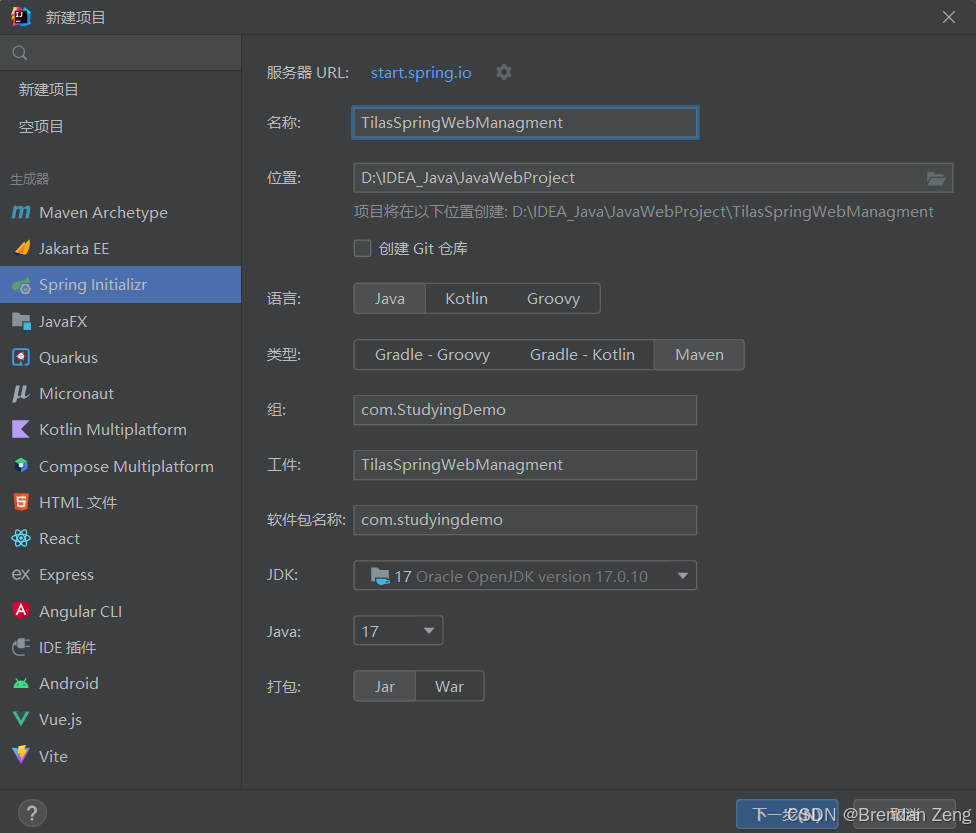Close the 新建项目 dialog
Screen dimensions: 976x833
949,17
